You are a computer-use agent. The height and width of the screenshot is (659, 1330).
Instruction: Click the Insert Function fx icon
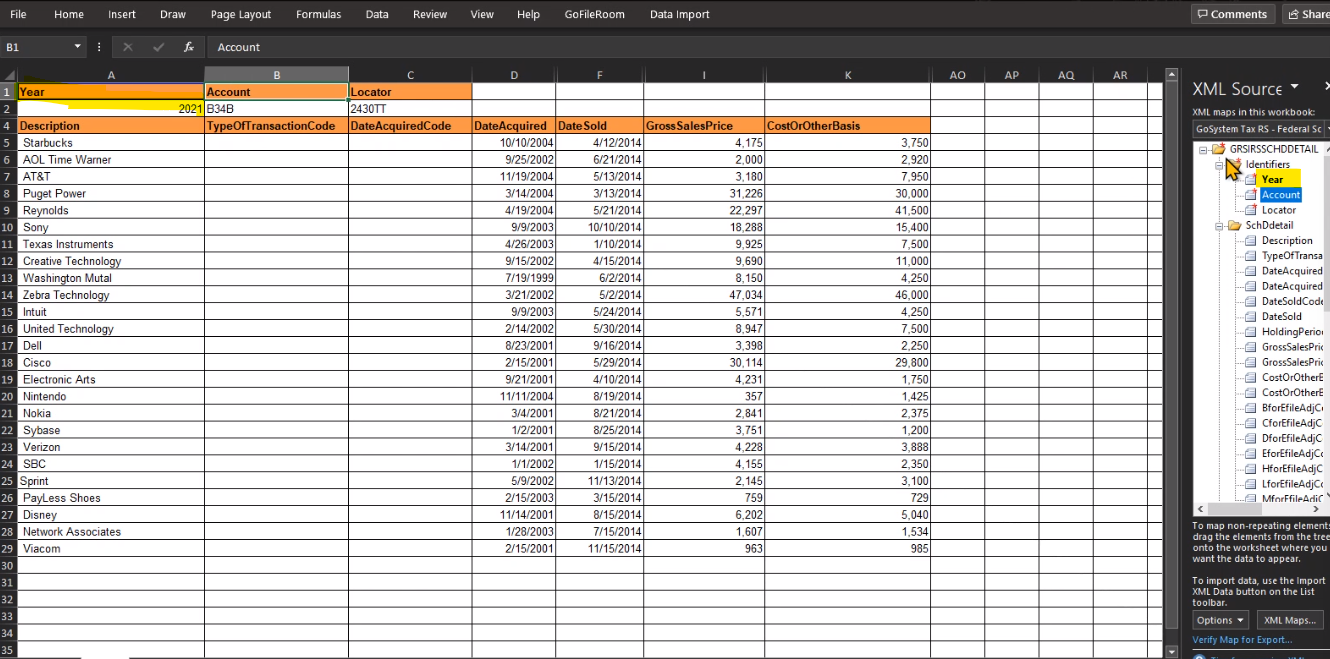coord(189,47)
